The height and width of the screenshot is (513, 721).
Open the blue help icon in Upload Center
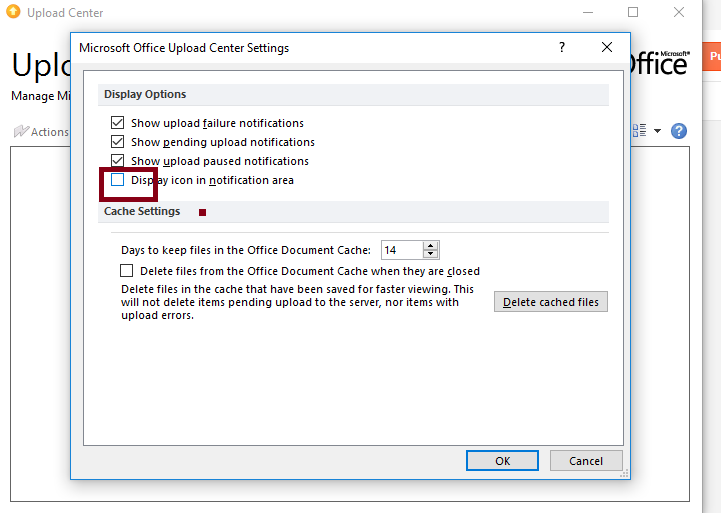[678, 131]
